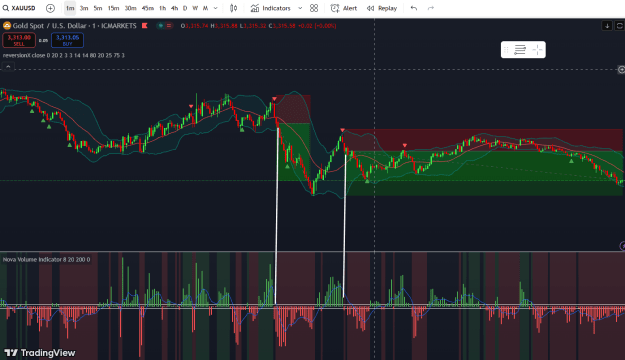Click the sync arrows icon at top right

619,26
